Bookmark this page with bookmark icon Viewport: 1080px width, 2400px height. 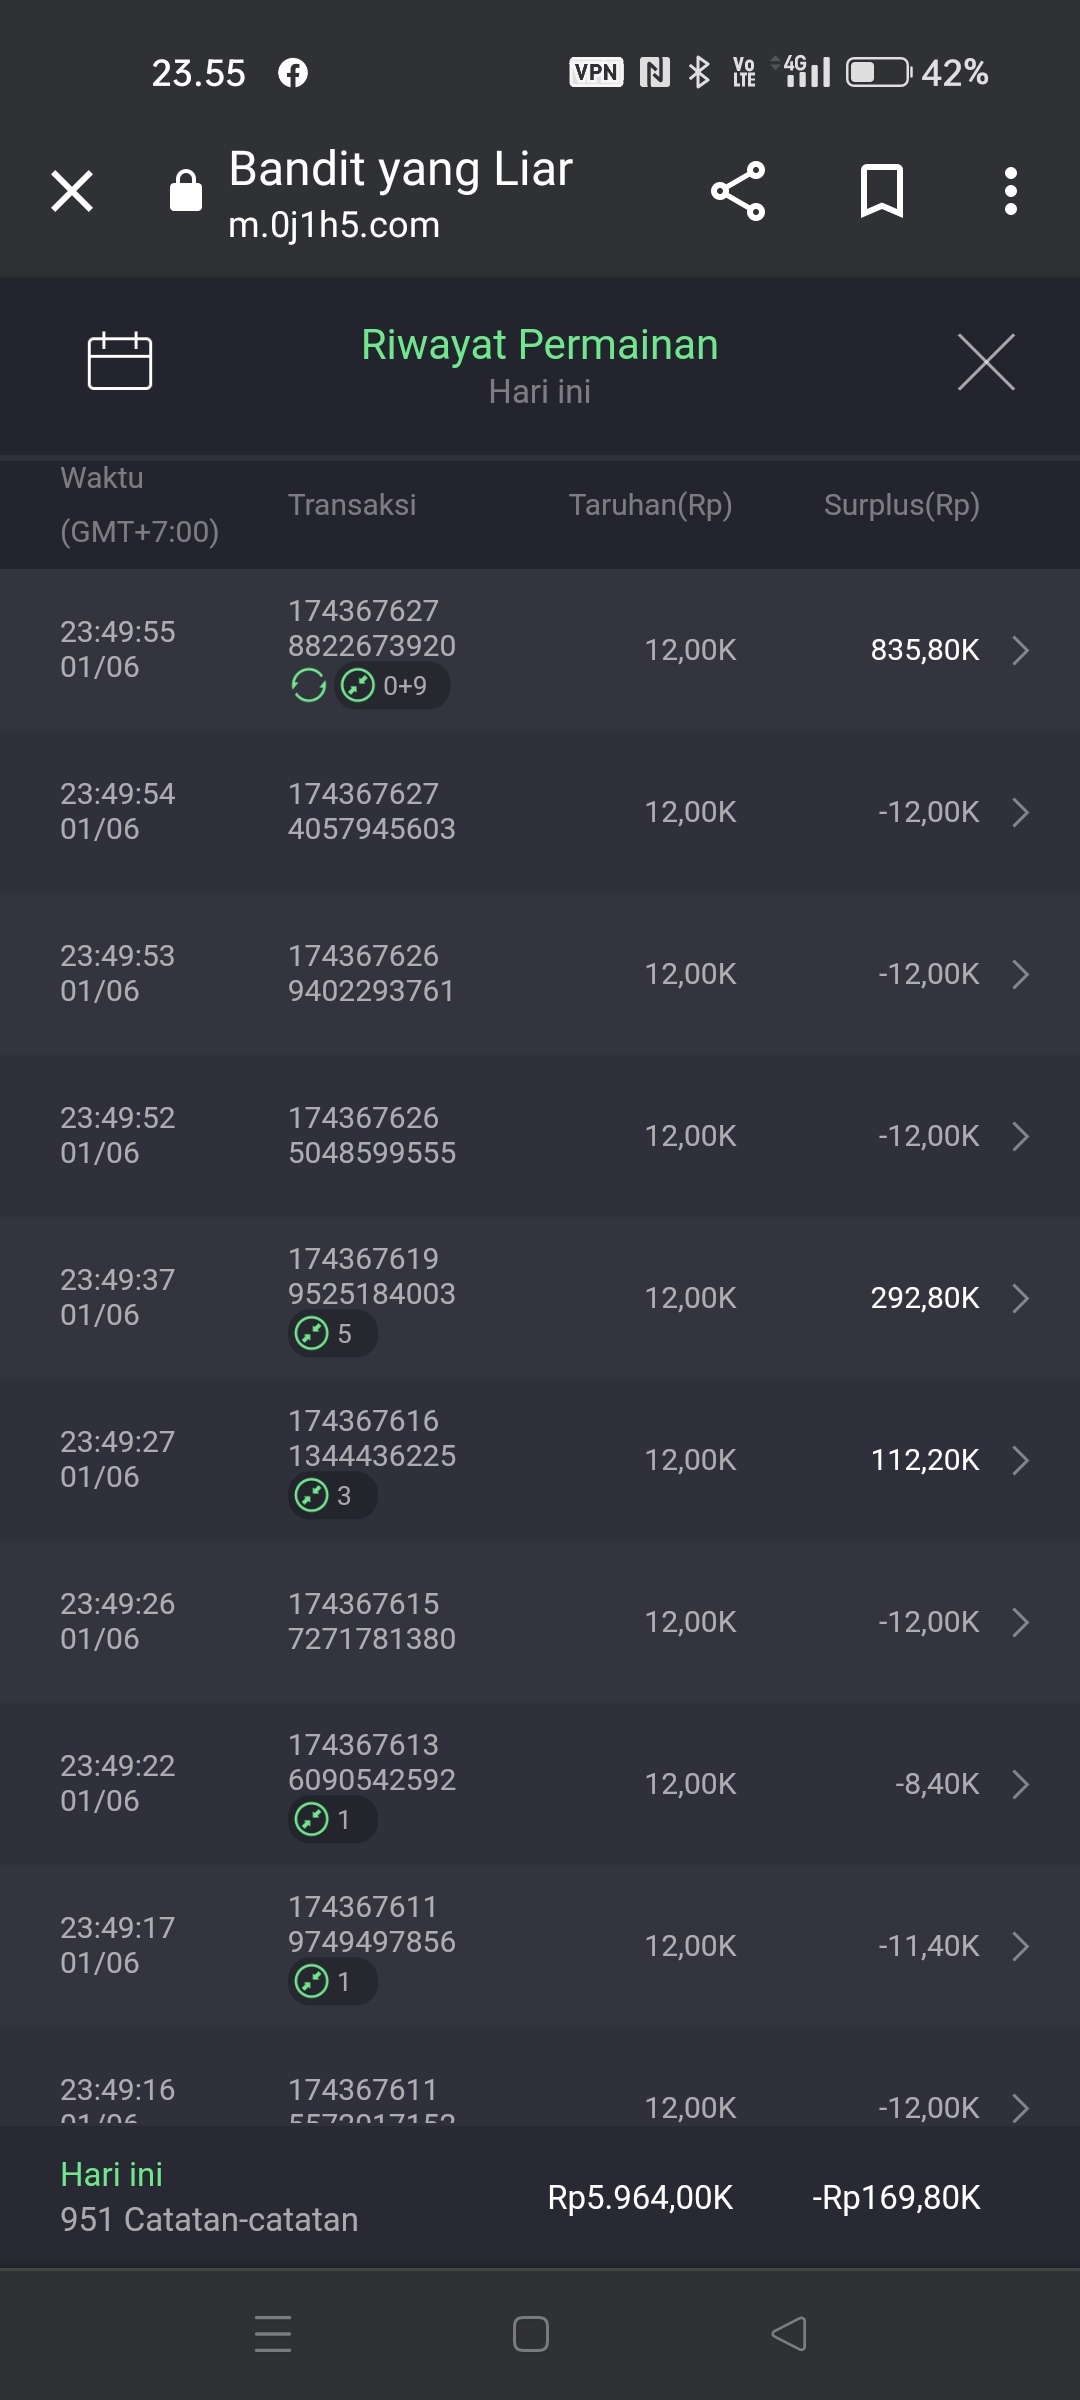pyautogui.click(x=881, y=191)
